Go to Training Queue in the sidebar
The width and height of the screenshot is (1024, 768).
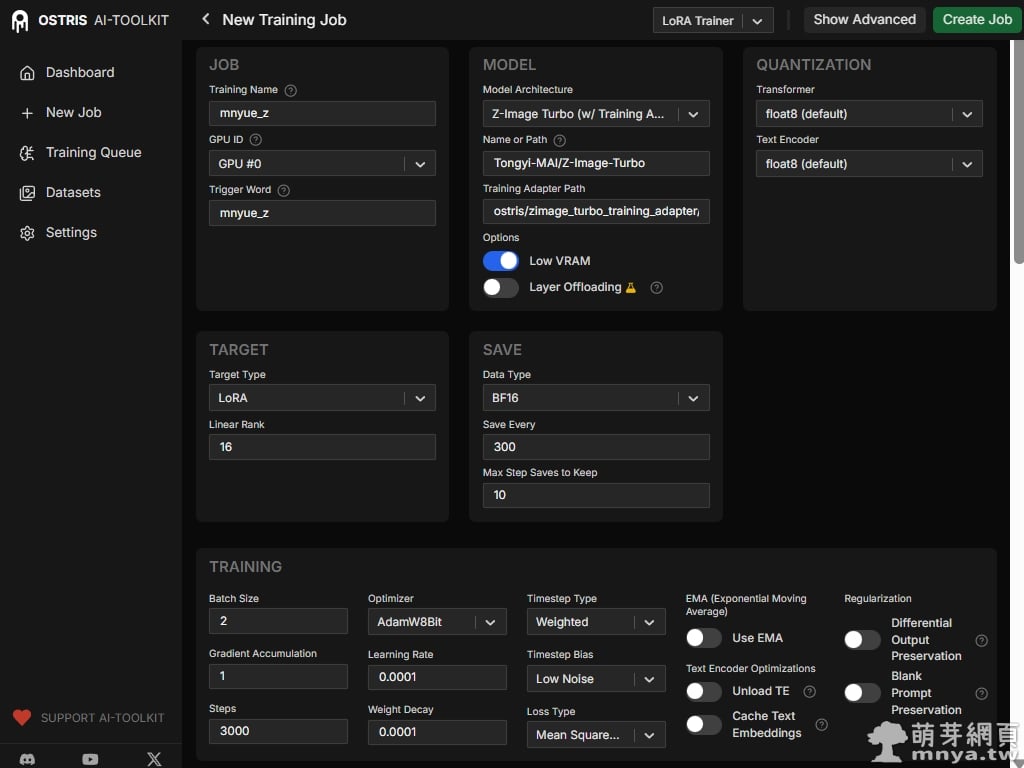point(93,153)
